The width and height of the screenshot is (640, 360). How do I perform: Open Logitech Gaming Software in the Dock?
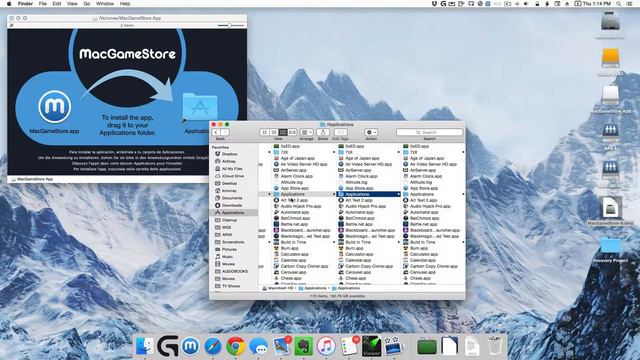167,346
